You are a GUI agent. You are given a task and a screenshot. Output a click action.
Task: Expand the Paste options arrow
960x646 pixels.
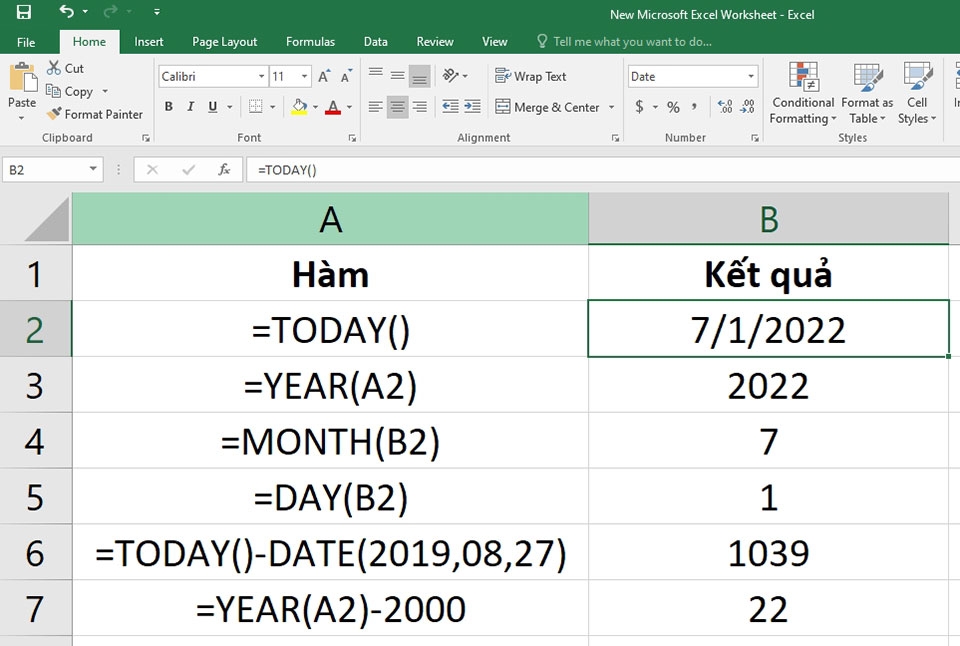coord(21,117)
